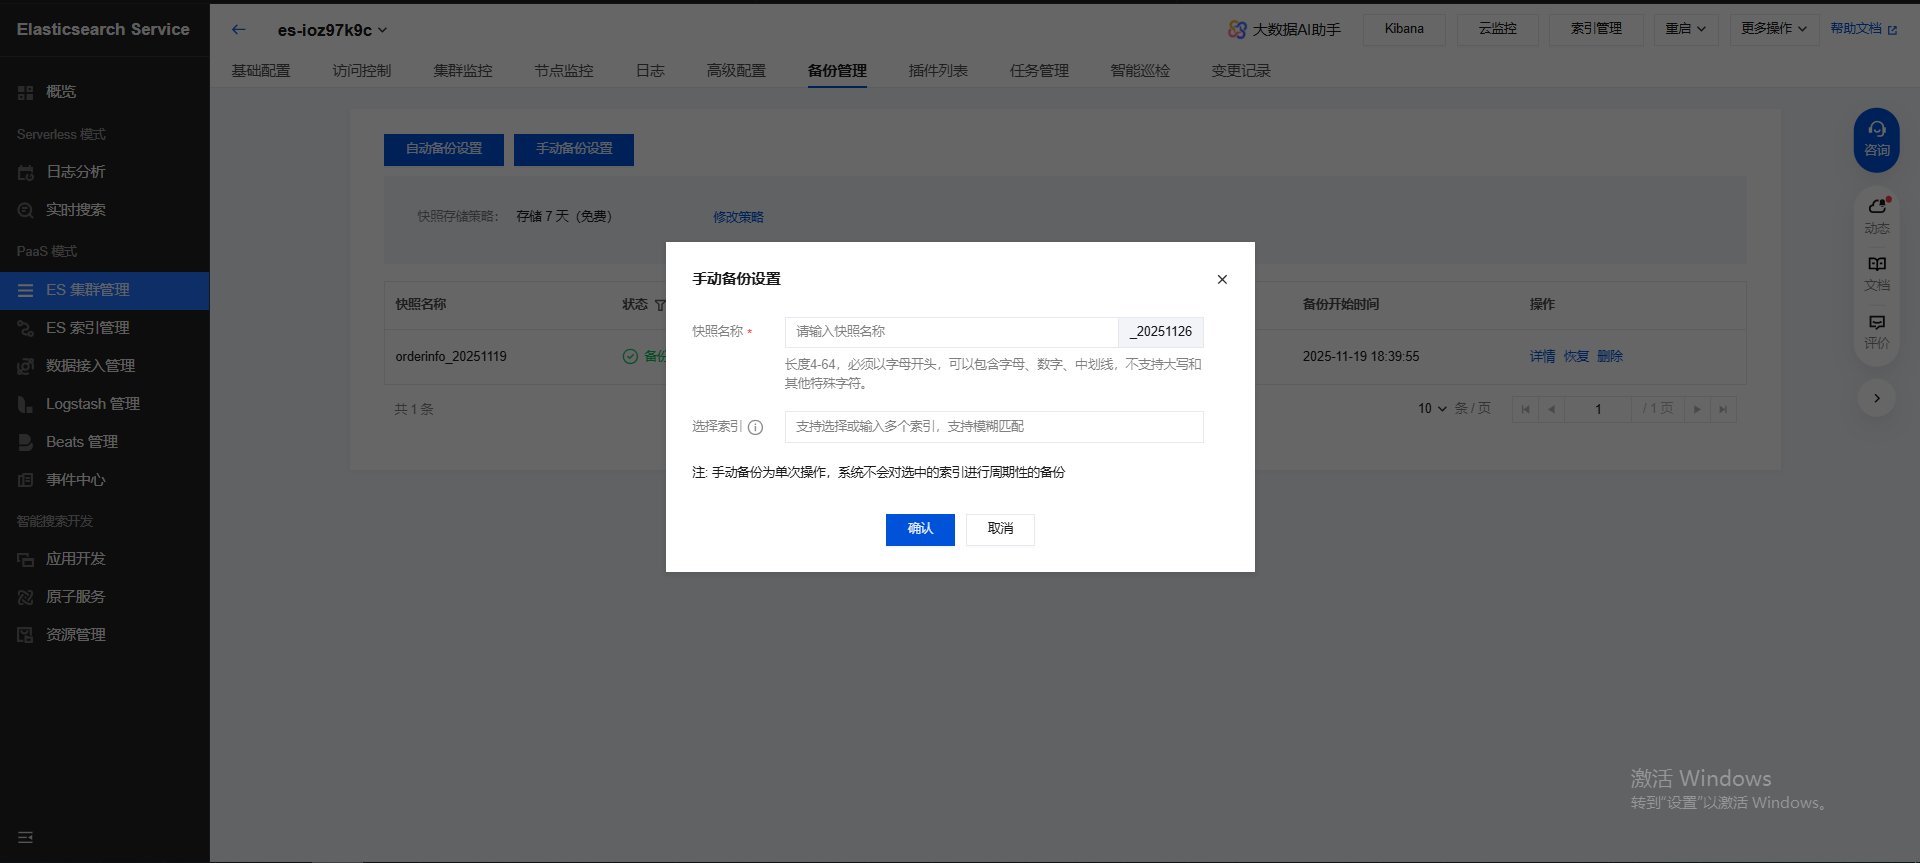The image size is (1920, 863).
Task: Open the 概览 sidebar item
Action: coord(104,92)
